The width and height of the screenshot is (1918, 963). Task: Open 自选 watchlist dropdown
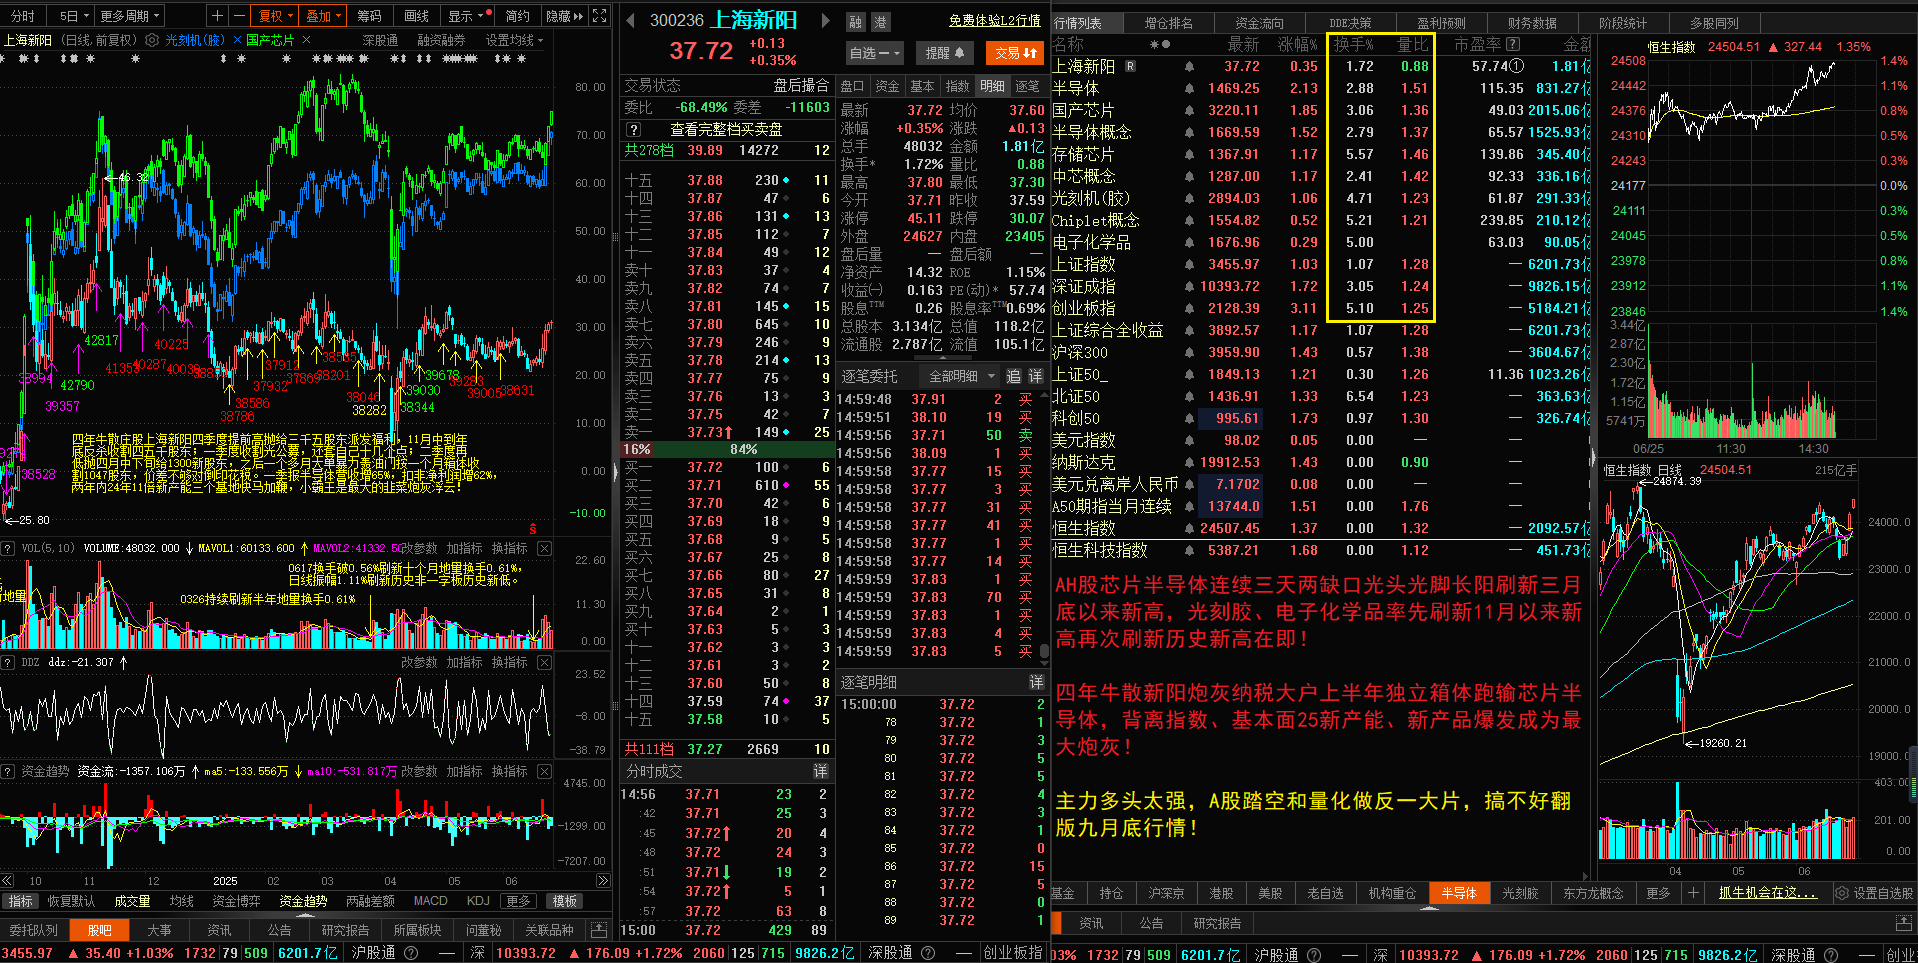(x=875, y=53)
